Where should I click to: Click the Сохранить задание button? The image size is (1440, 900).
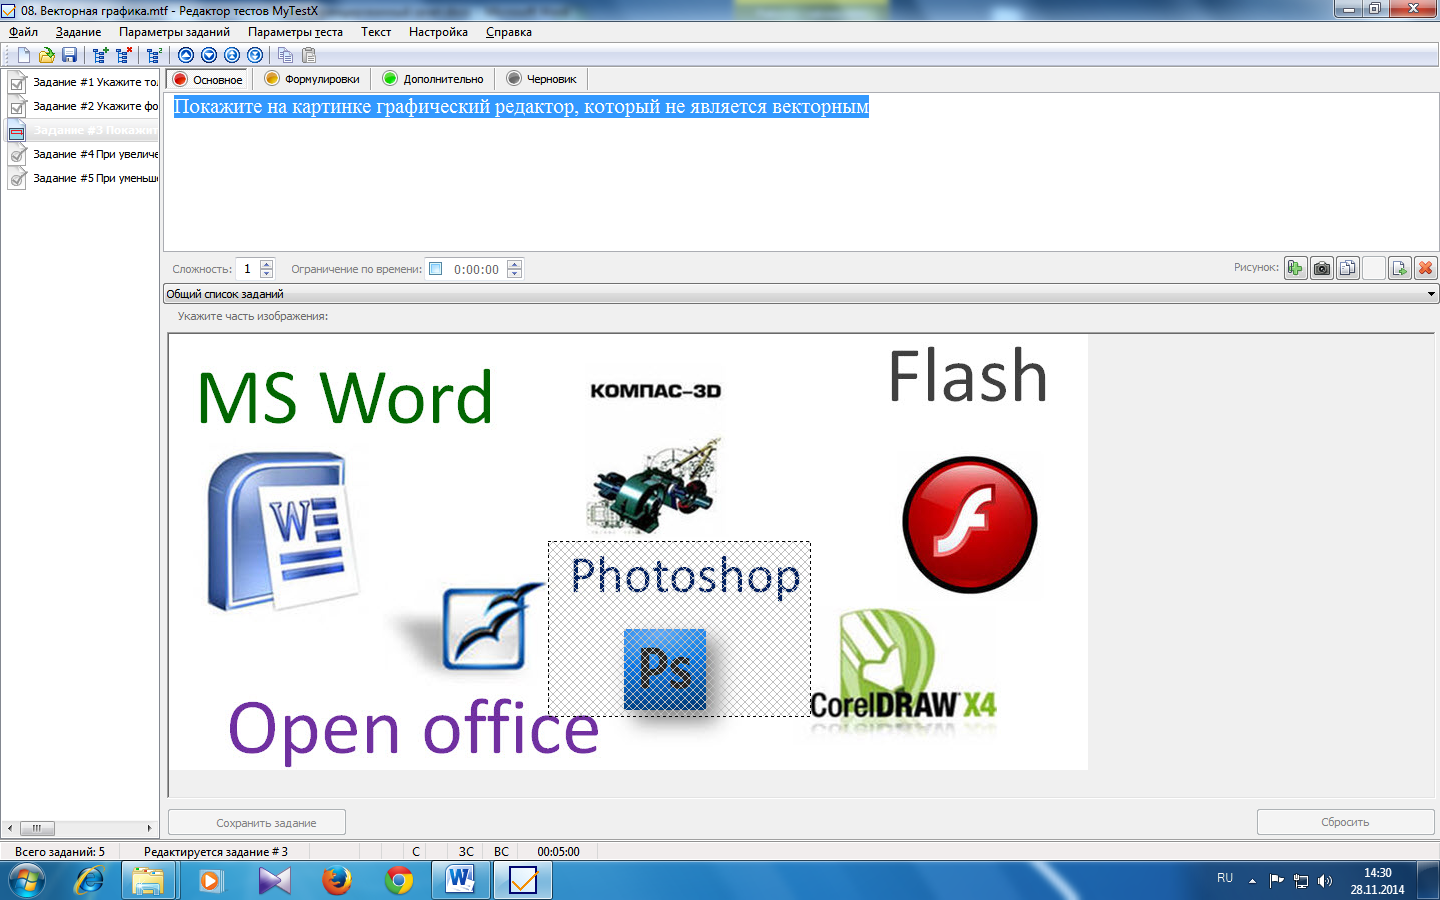257,822
